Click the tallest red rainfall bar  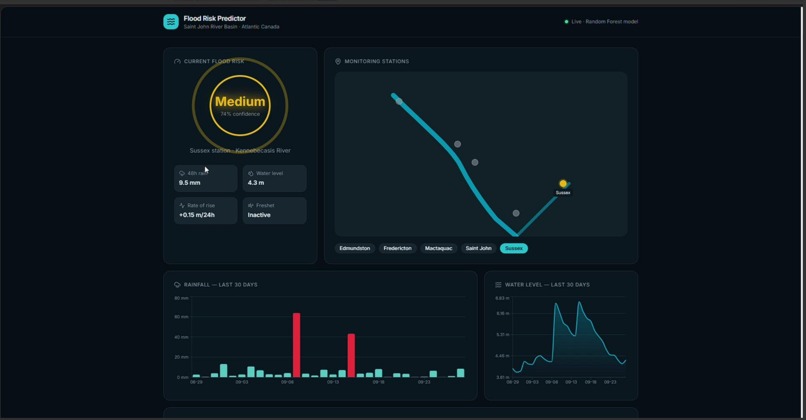pyautogui.click(x=297, y=345)
